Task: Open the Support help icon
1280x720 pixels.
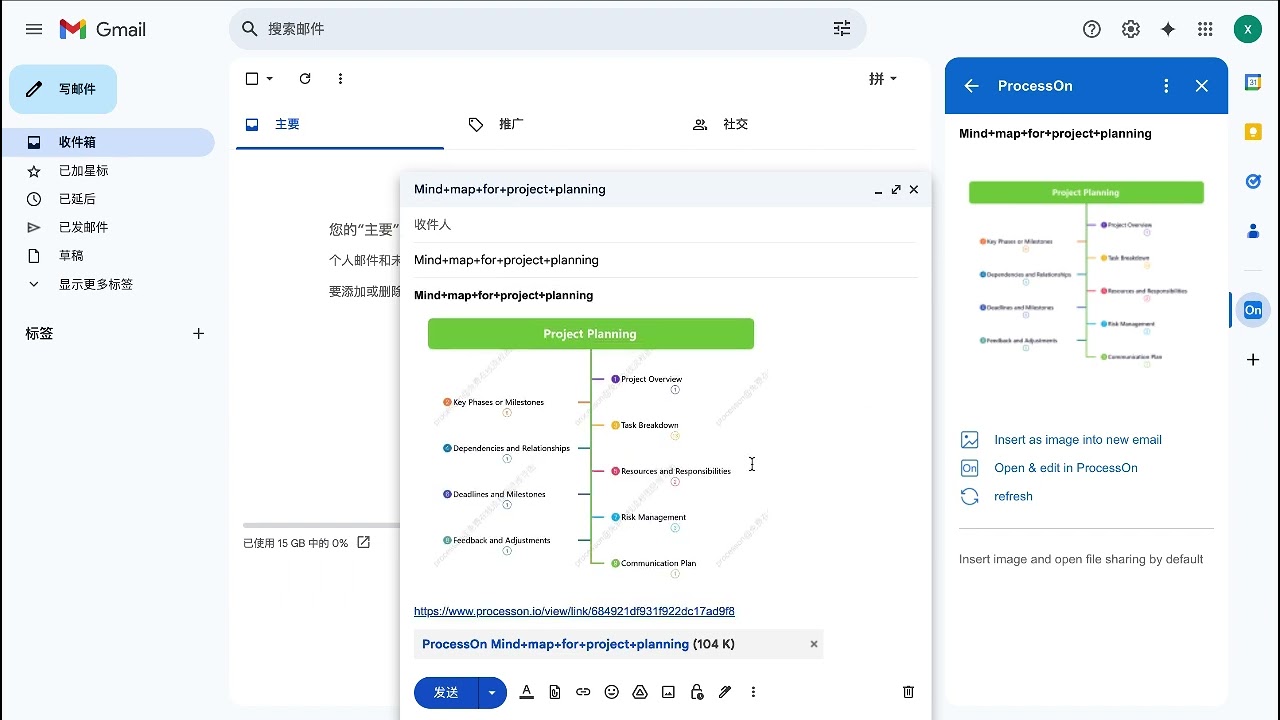Action: (1092, 29)
